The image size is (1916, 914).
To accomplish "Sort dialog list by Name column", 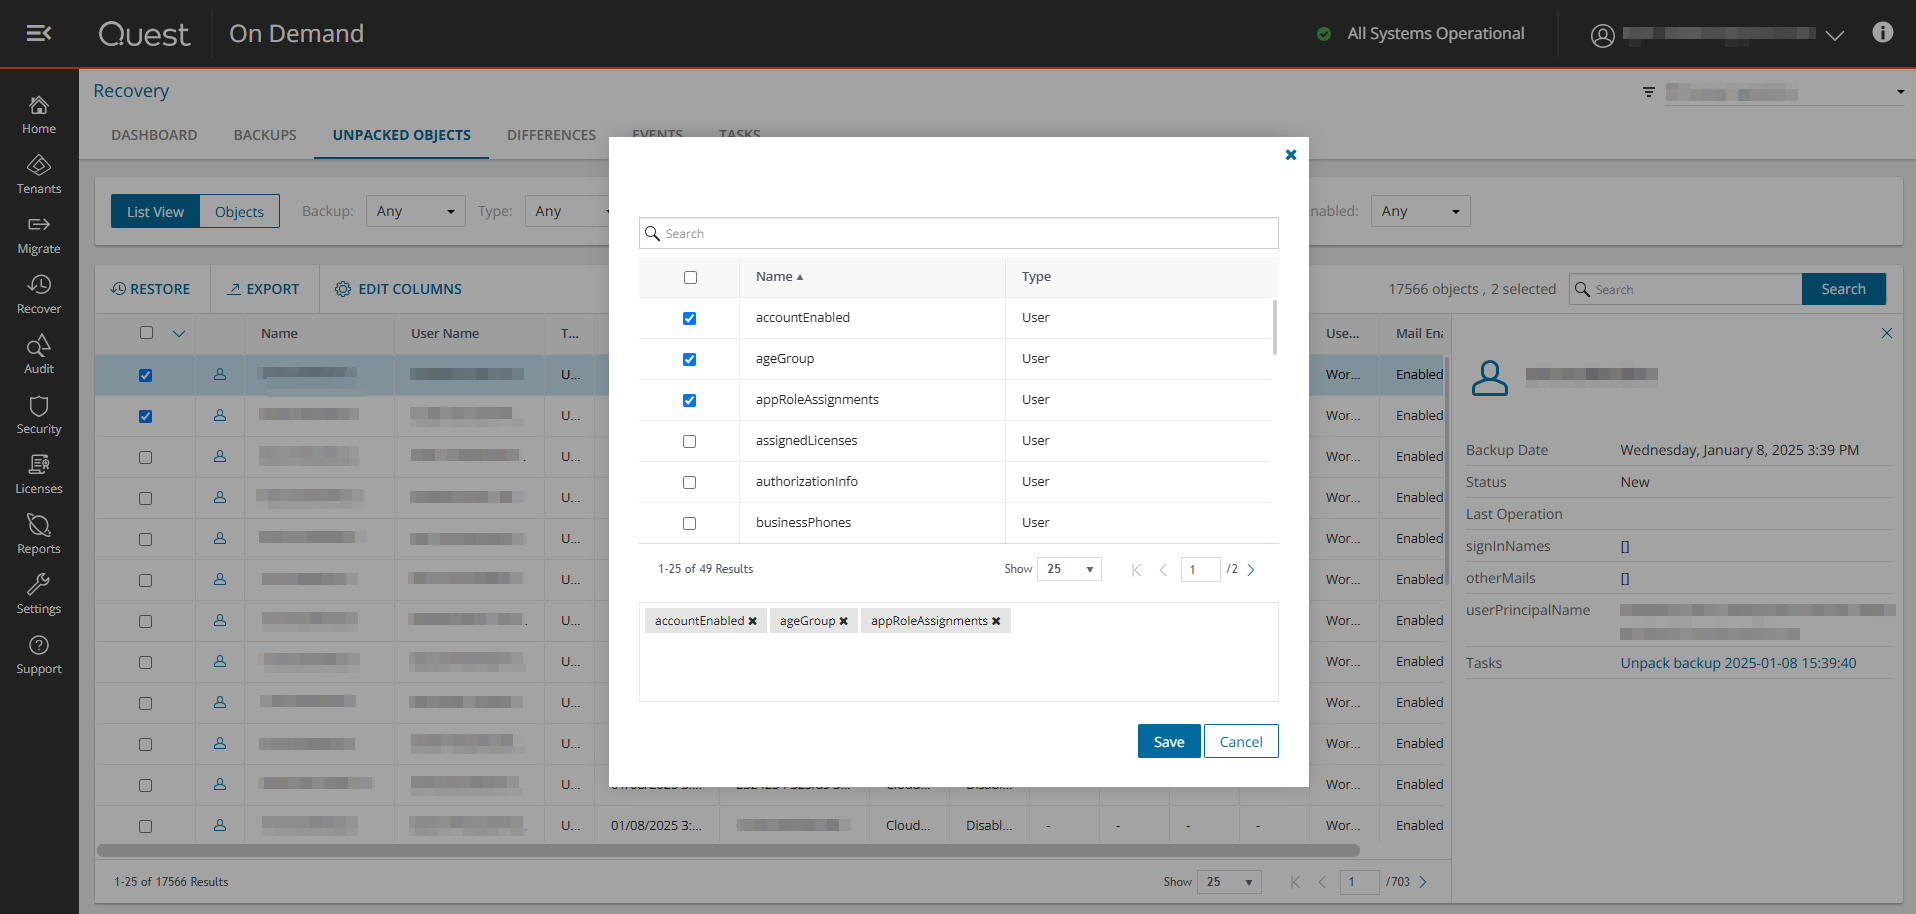I will (x=779, y=277).
